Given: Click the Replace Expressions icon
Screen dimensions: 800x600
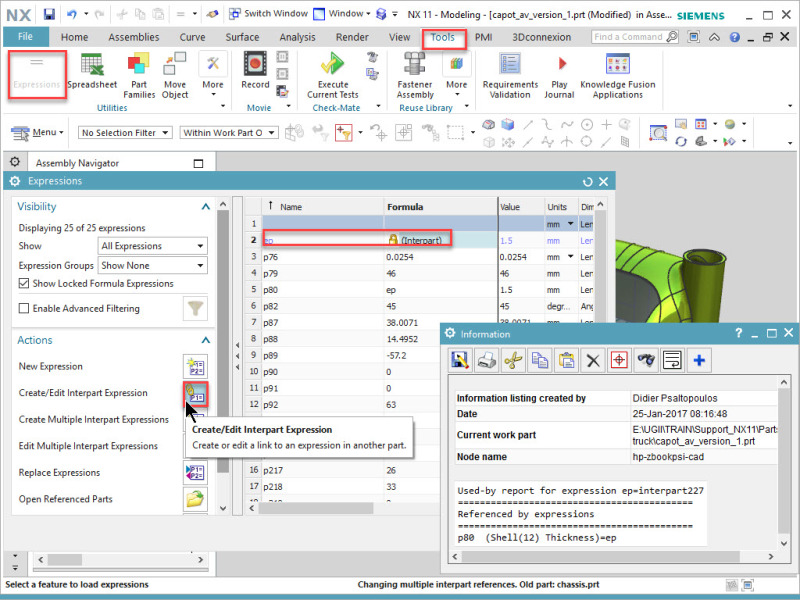Looking at the screenshot, I should [195, 473].
